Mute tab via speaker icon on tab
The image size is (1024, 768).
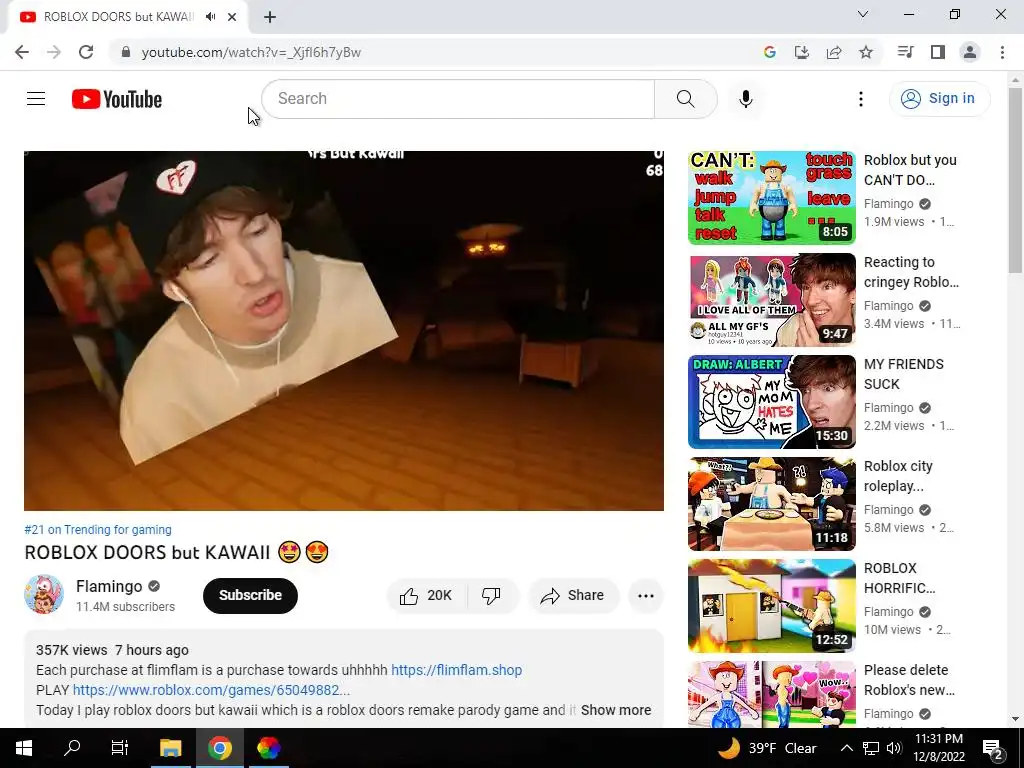pyautogui.click(x=210, y=17)
